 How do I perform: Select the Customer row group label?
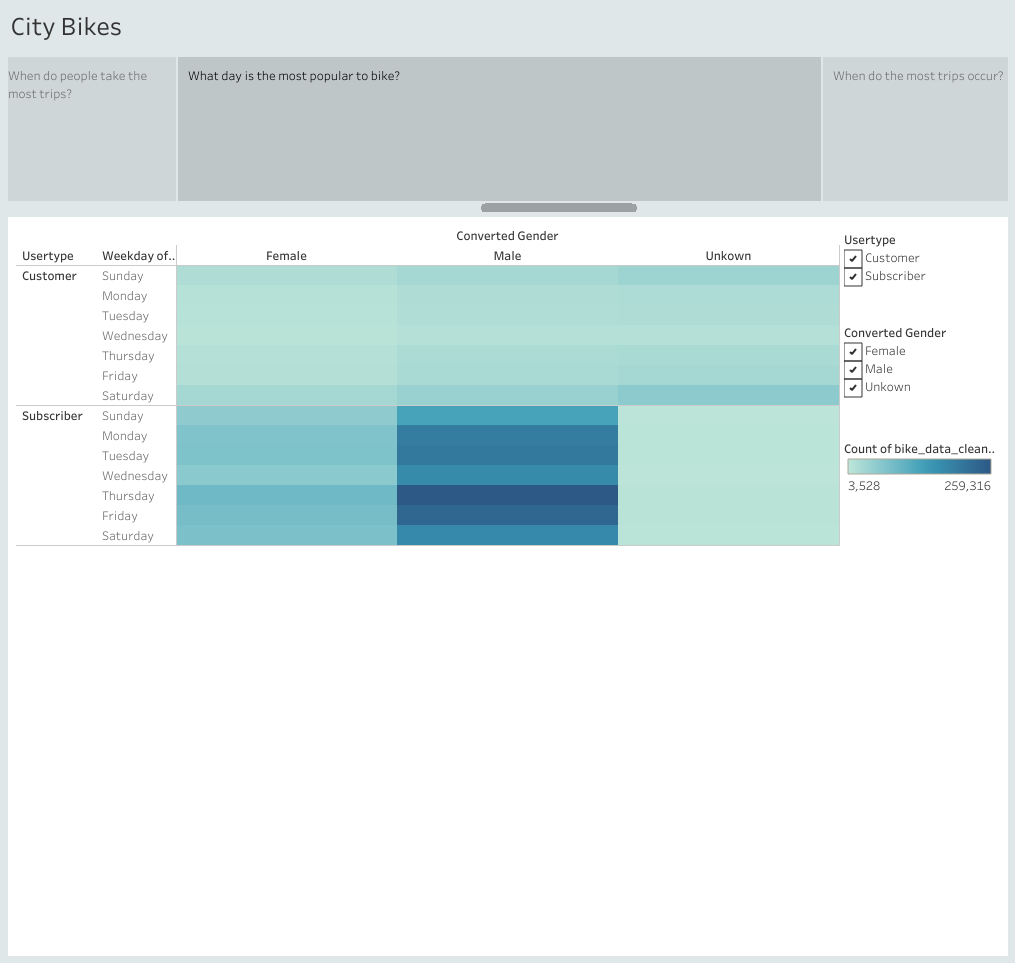point(49,276)
